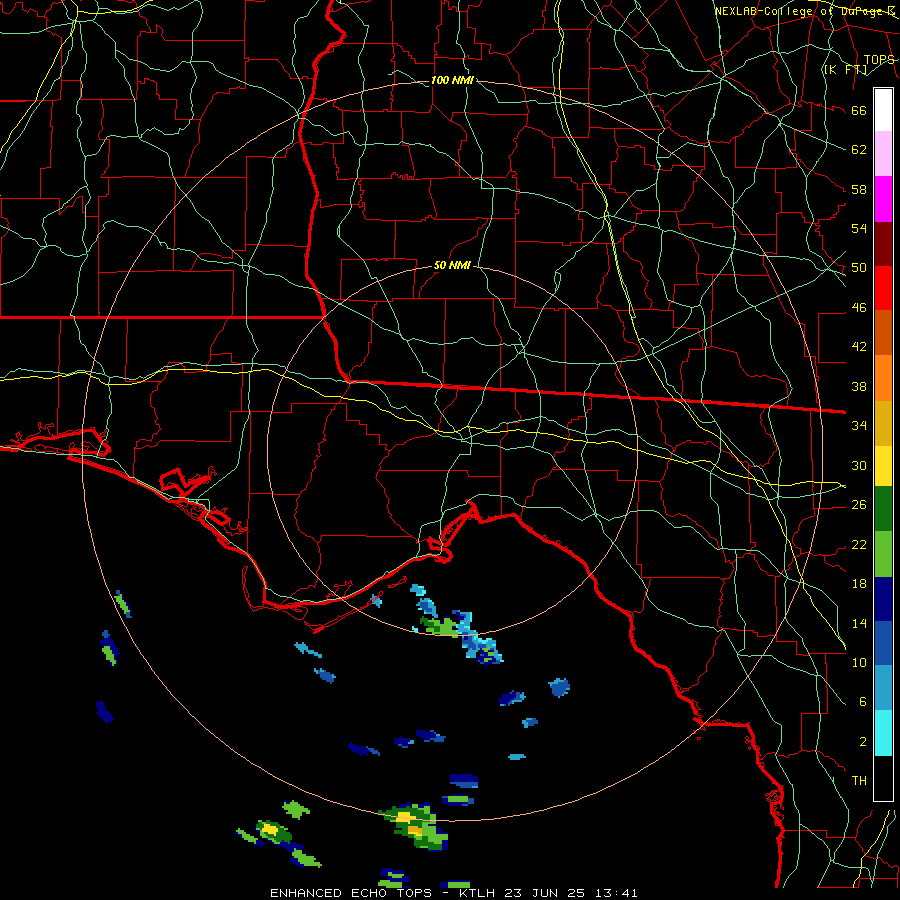Click the legend value 6
Image resolution: width=900 pixels, height=900 pixels.
862,701
